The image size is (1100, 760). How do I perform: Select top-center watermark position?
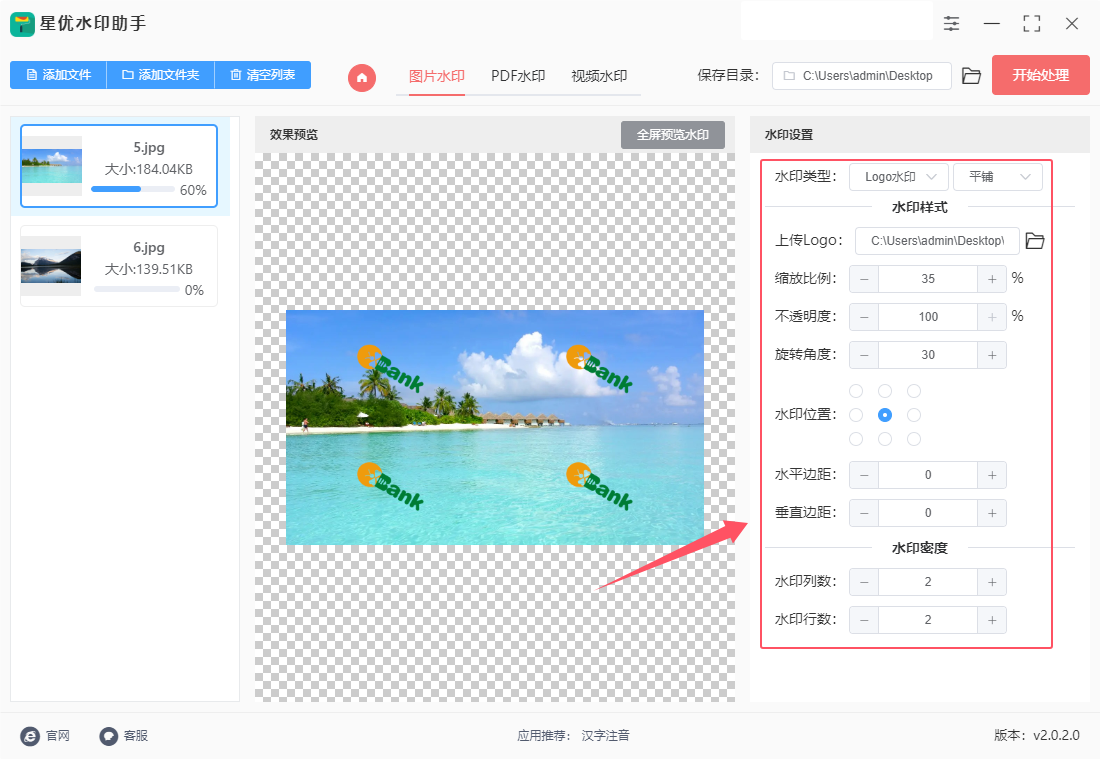click(885, 391)
